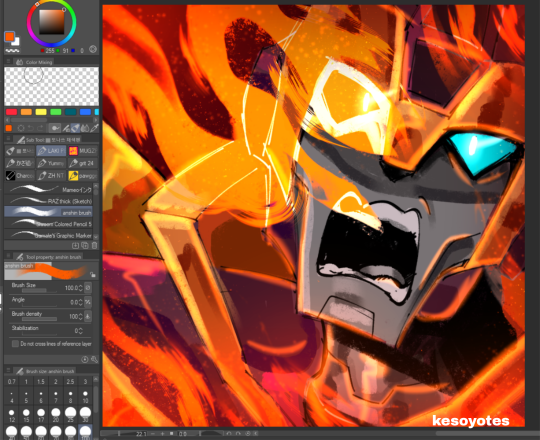Select the brush tool in Color Mixing

(66, 128)
